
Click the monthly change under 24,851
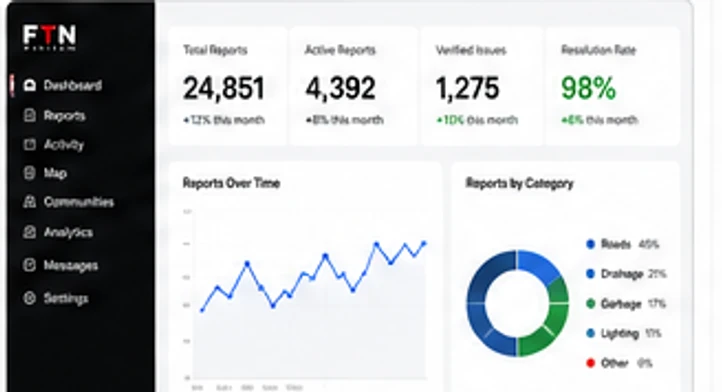224,120
